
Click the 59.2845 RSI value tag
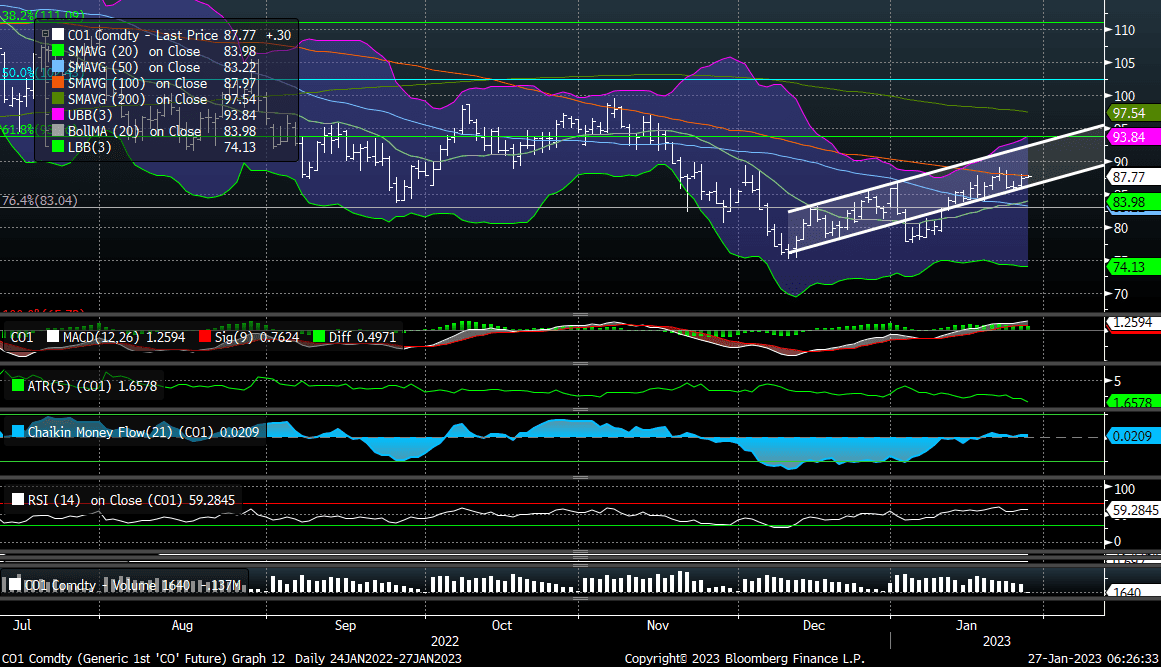pos(1134,510)
